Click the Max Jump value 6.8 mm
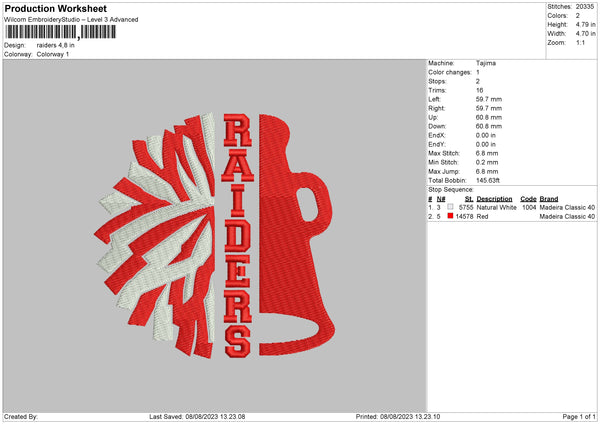This screenshot has height=424, width=600. [x=487, y=171]
